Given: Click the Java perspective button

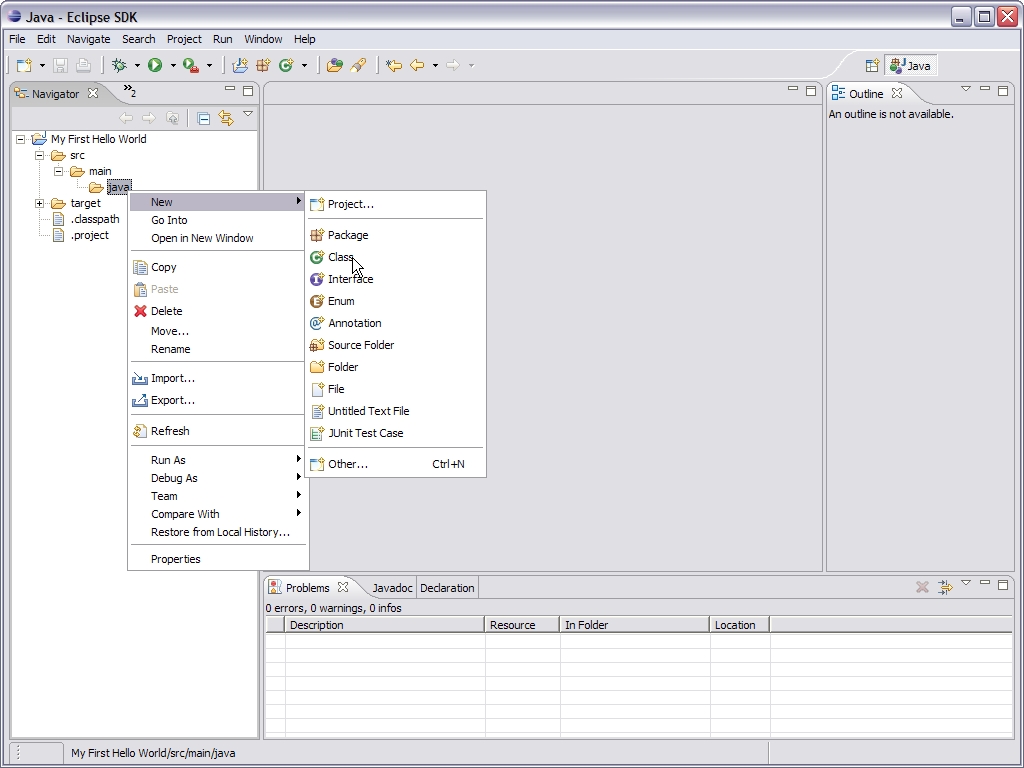Looking at the screenshot, I should pos(910,66).
